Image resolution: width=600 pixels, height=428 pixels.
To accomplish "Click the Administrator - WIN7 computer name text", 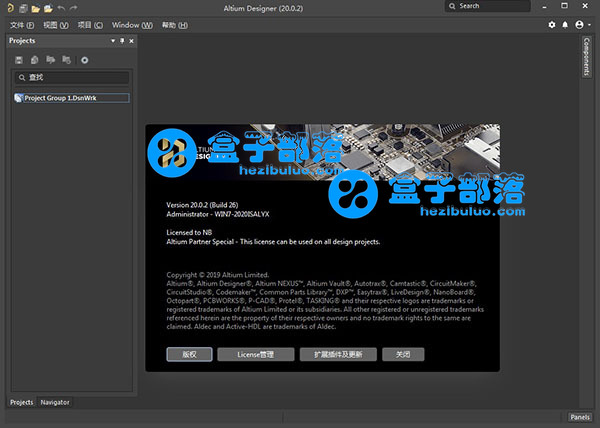I will (218, 214).
